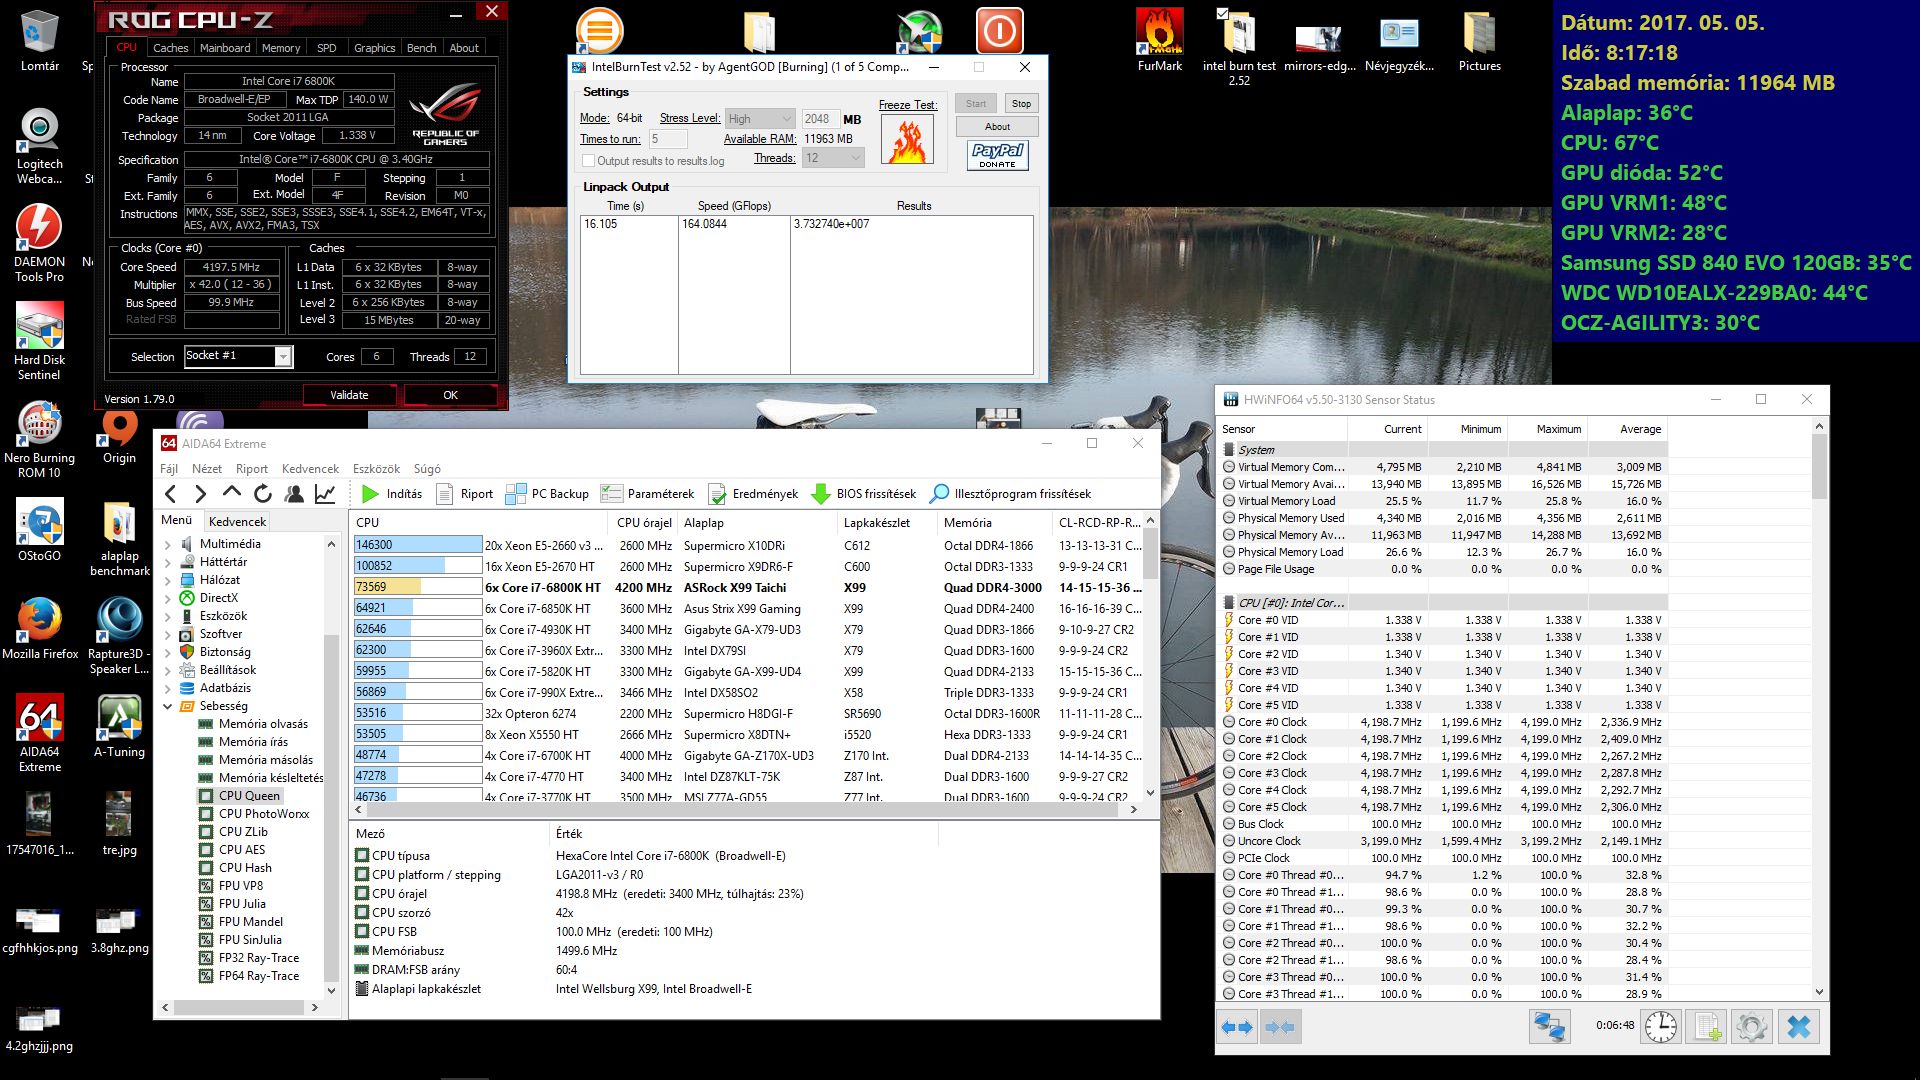Open FurMark desktop shortcut
The width and height of the screenshot is (1920, 1080).
[1160, 40]
